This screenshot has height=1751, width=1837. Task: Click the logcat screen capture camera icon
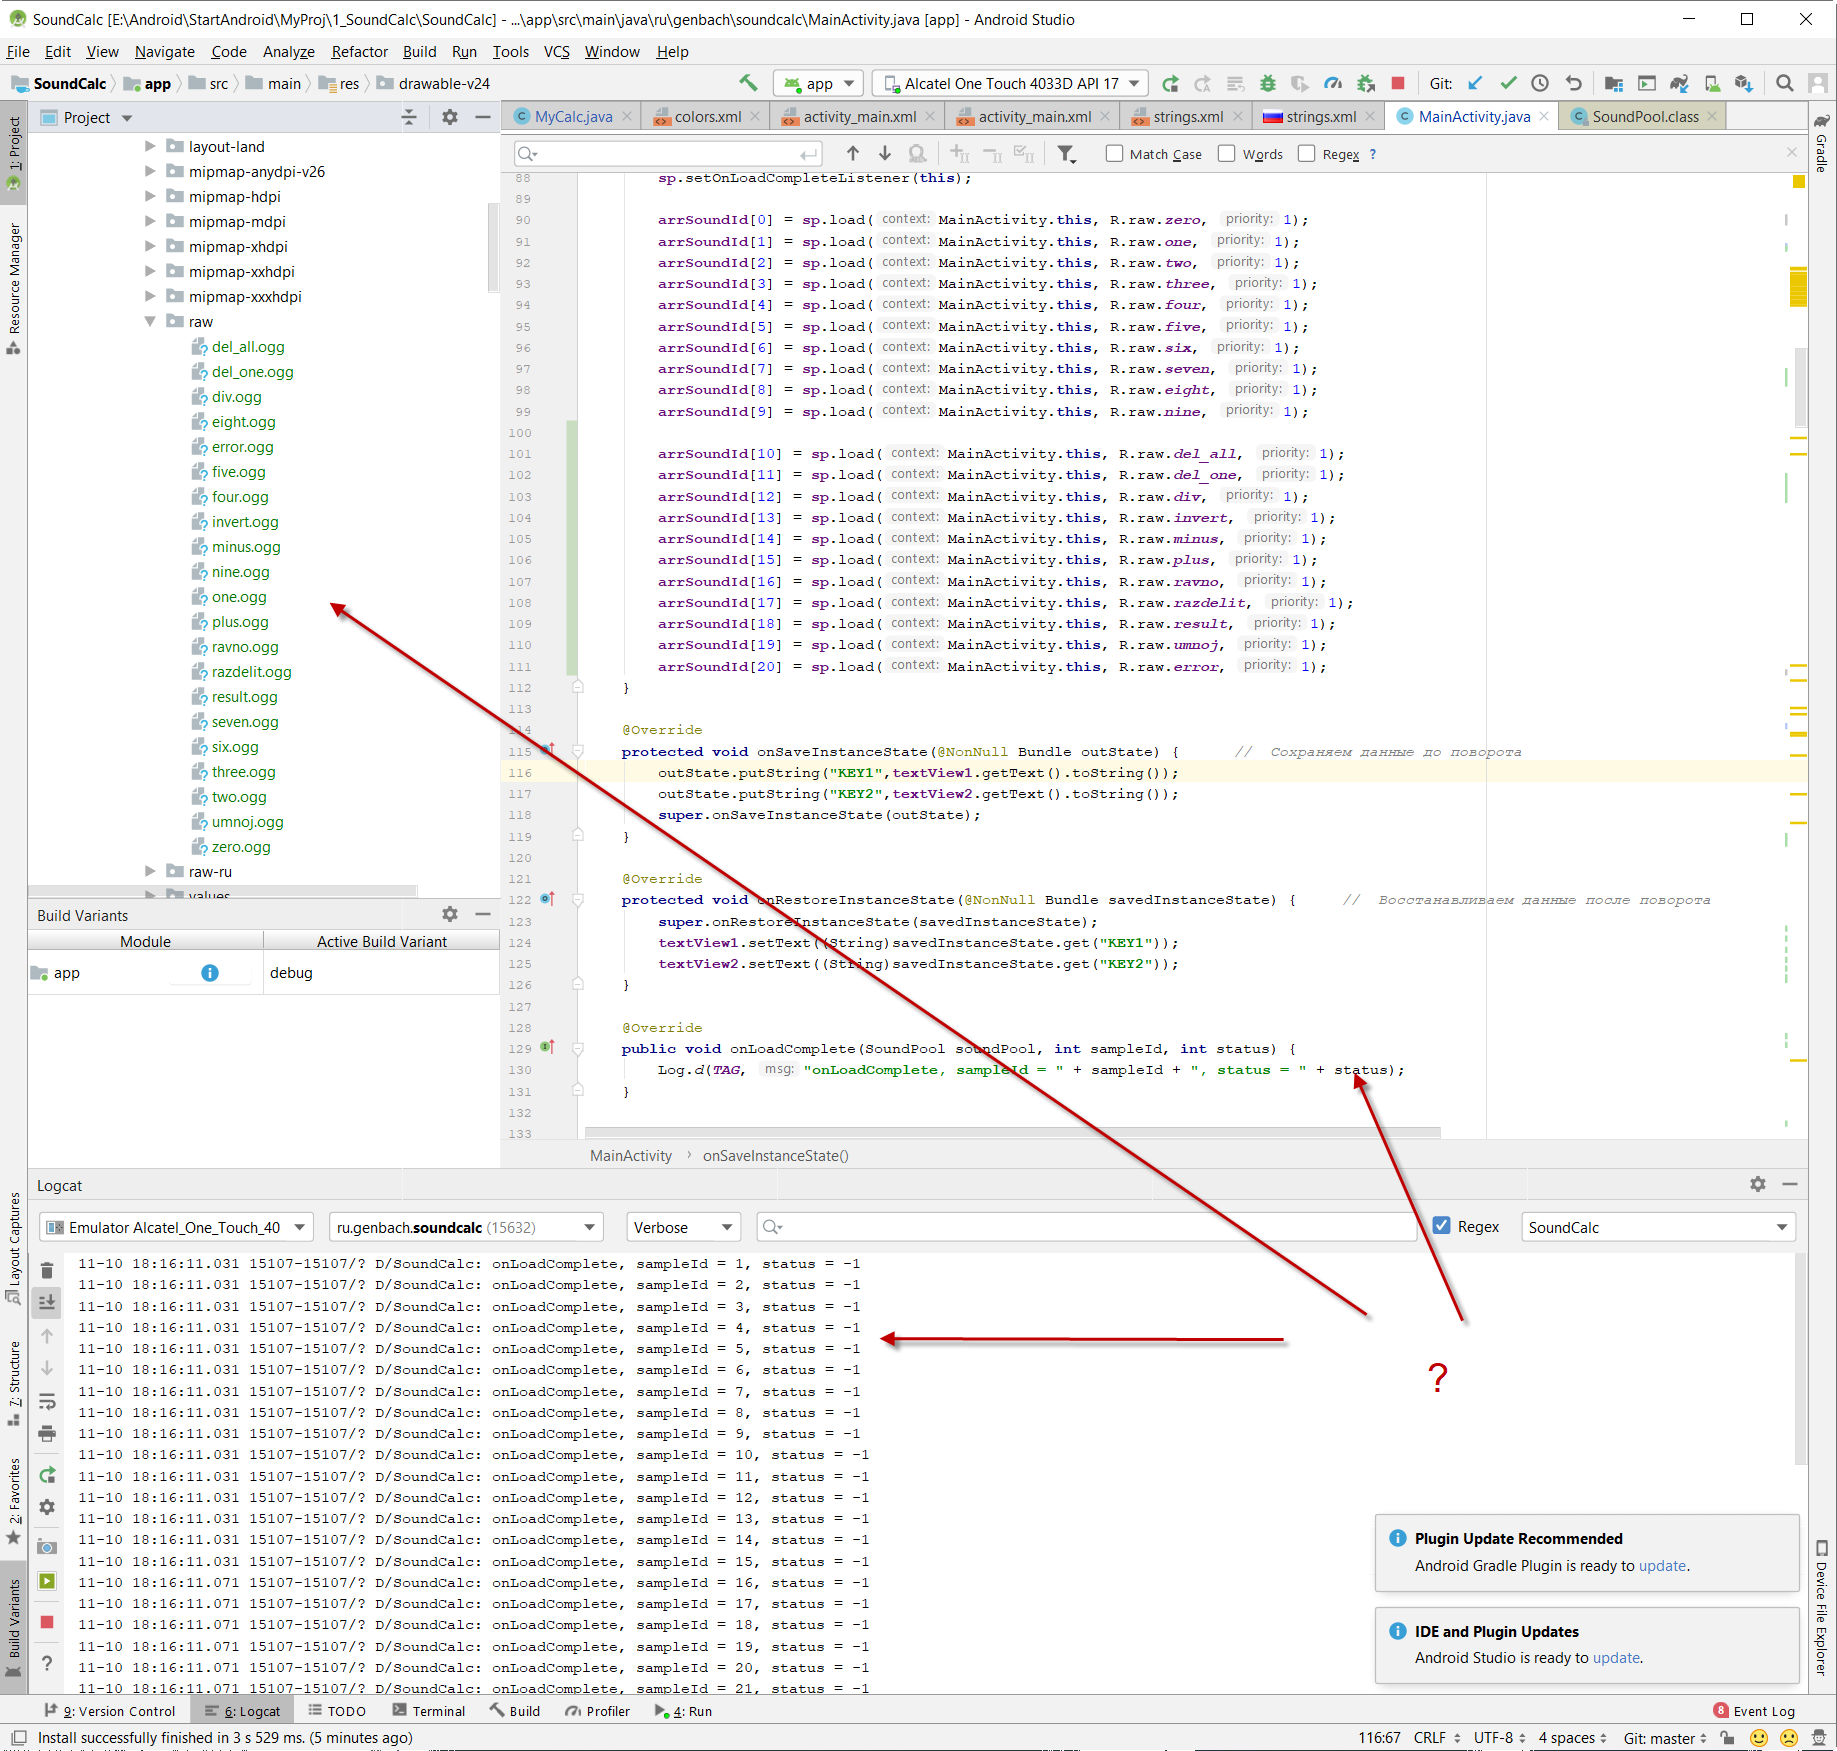click(46, 1547)
